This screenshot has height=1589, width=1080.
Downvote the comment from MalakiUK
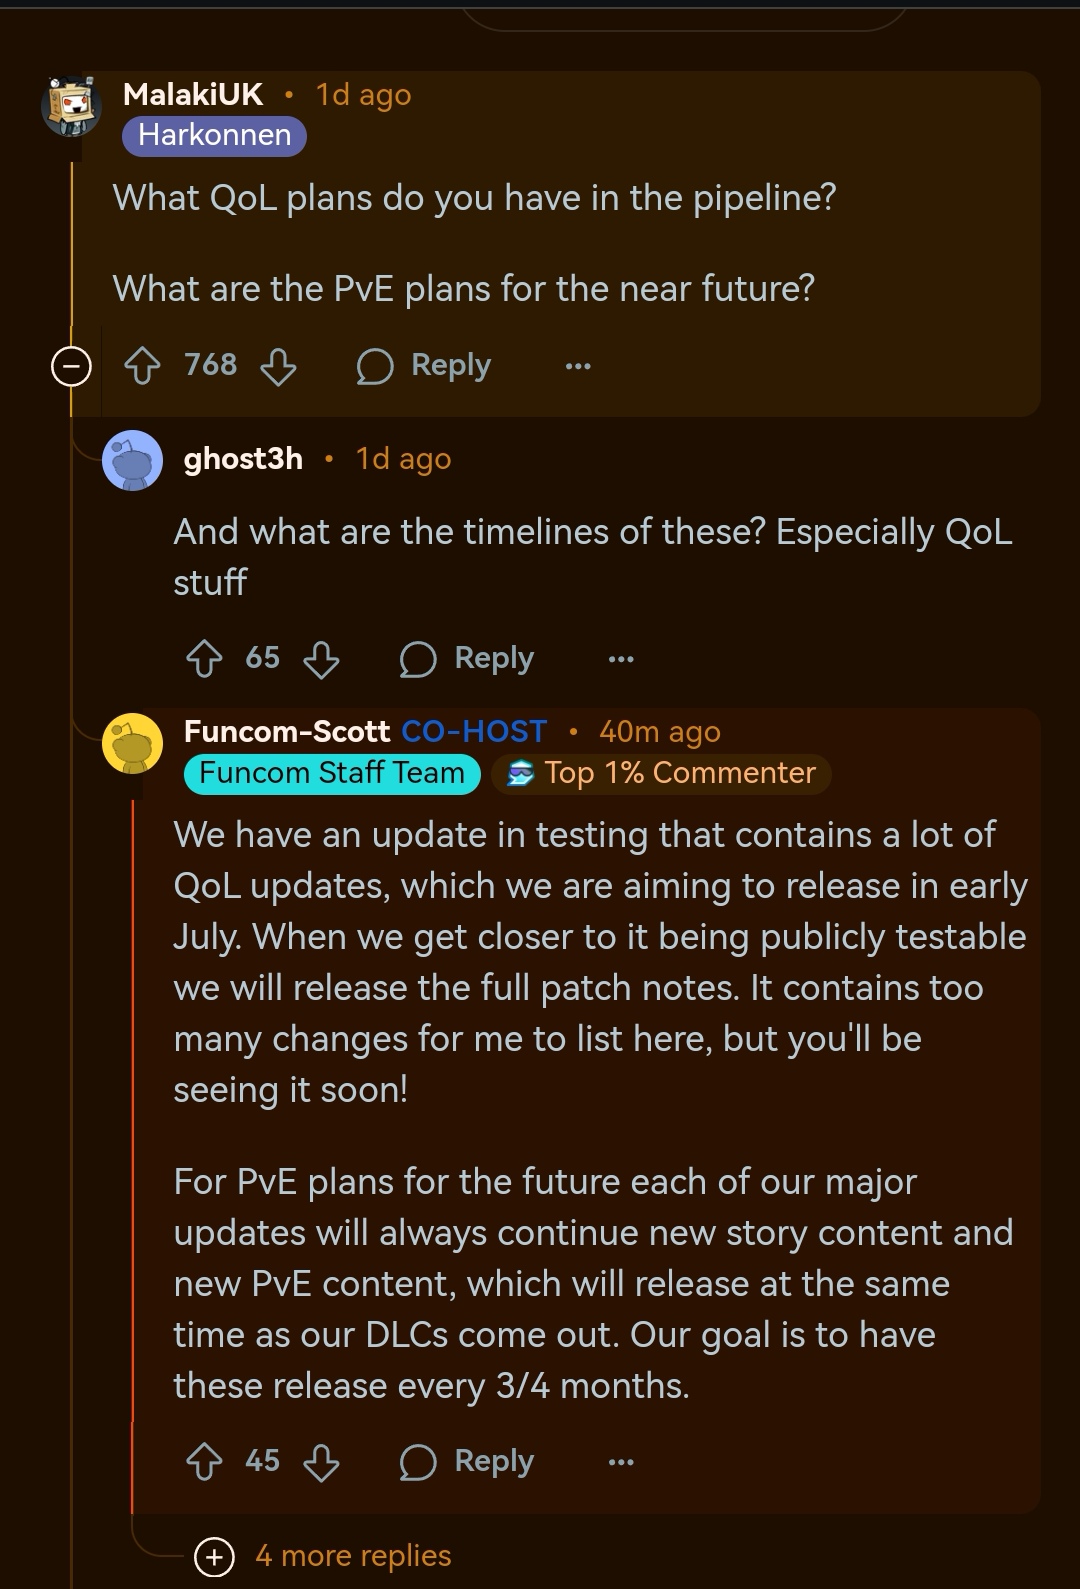click(277, 366)
